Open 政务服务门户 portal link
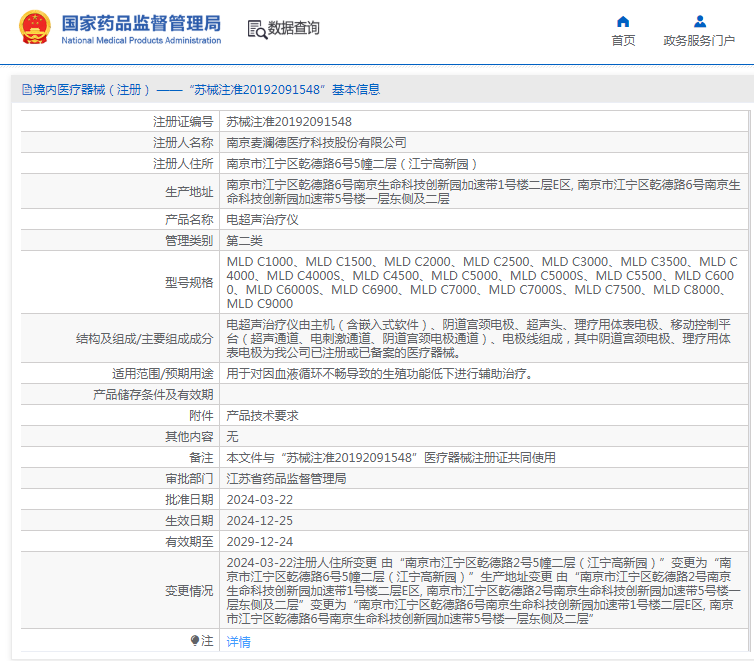Screen dimensions: 754x661 click(699, 40)
